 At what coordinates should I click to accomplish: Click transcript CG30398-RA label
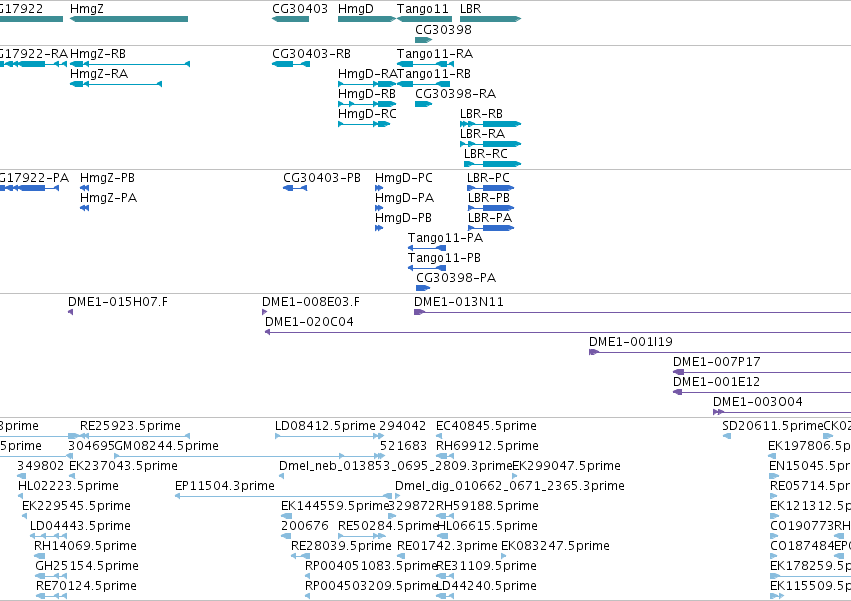(456, 93)
